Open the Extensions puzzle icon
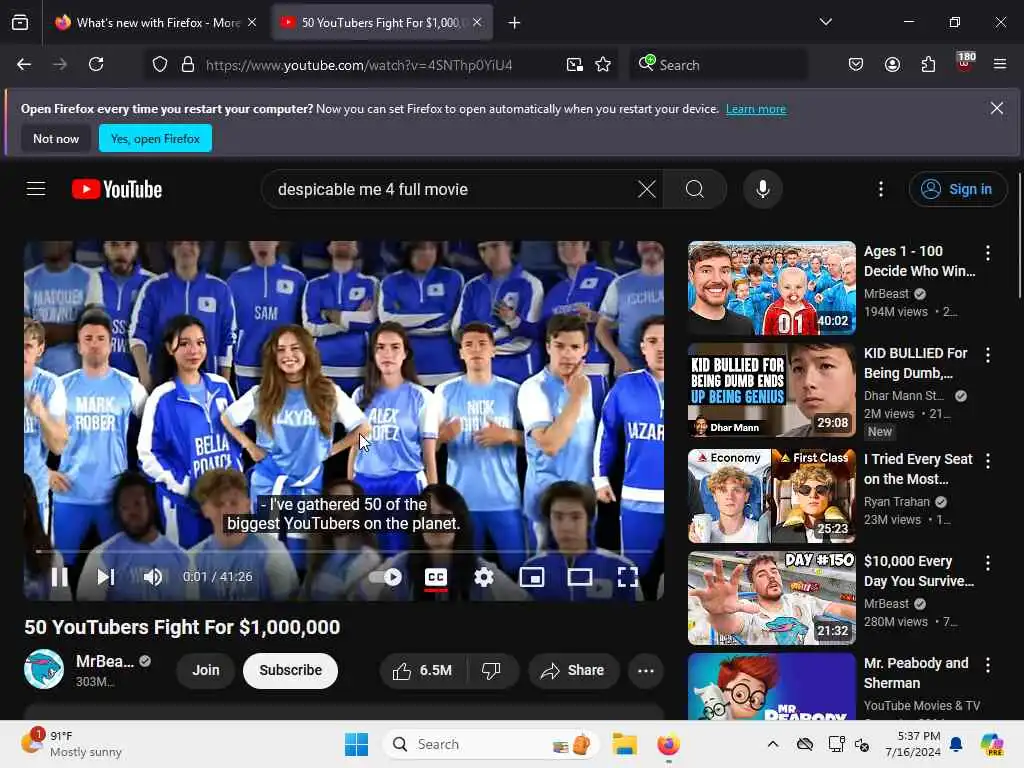1024x768 pixels. point(928,64)
